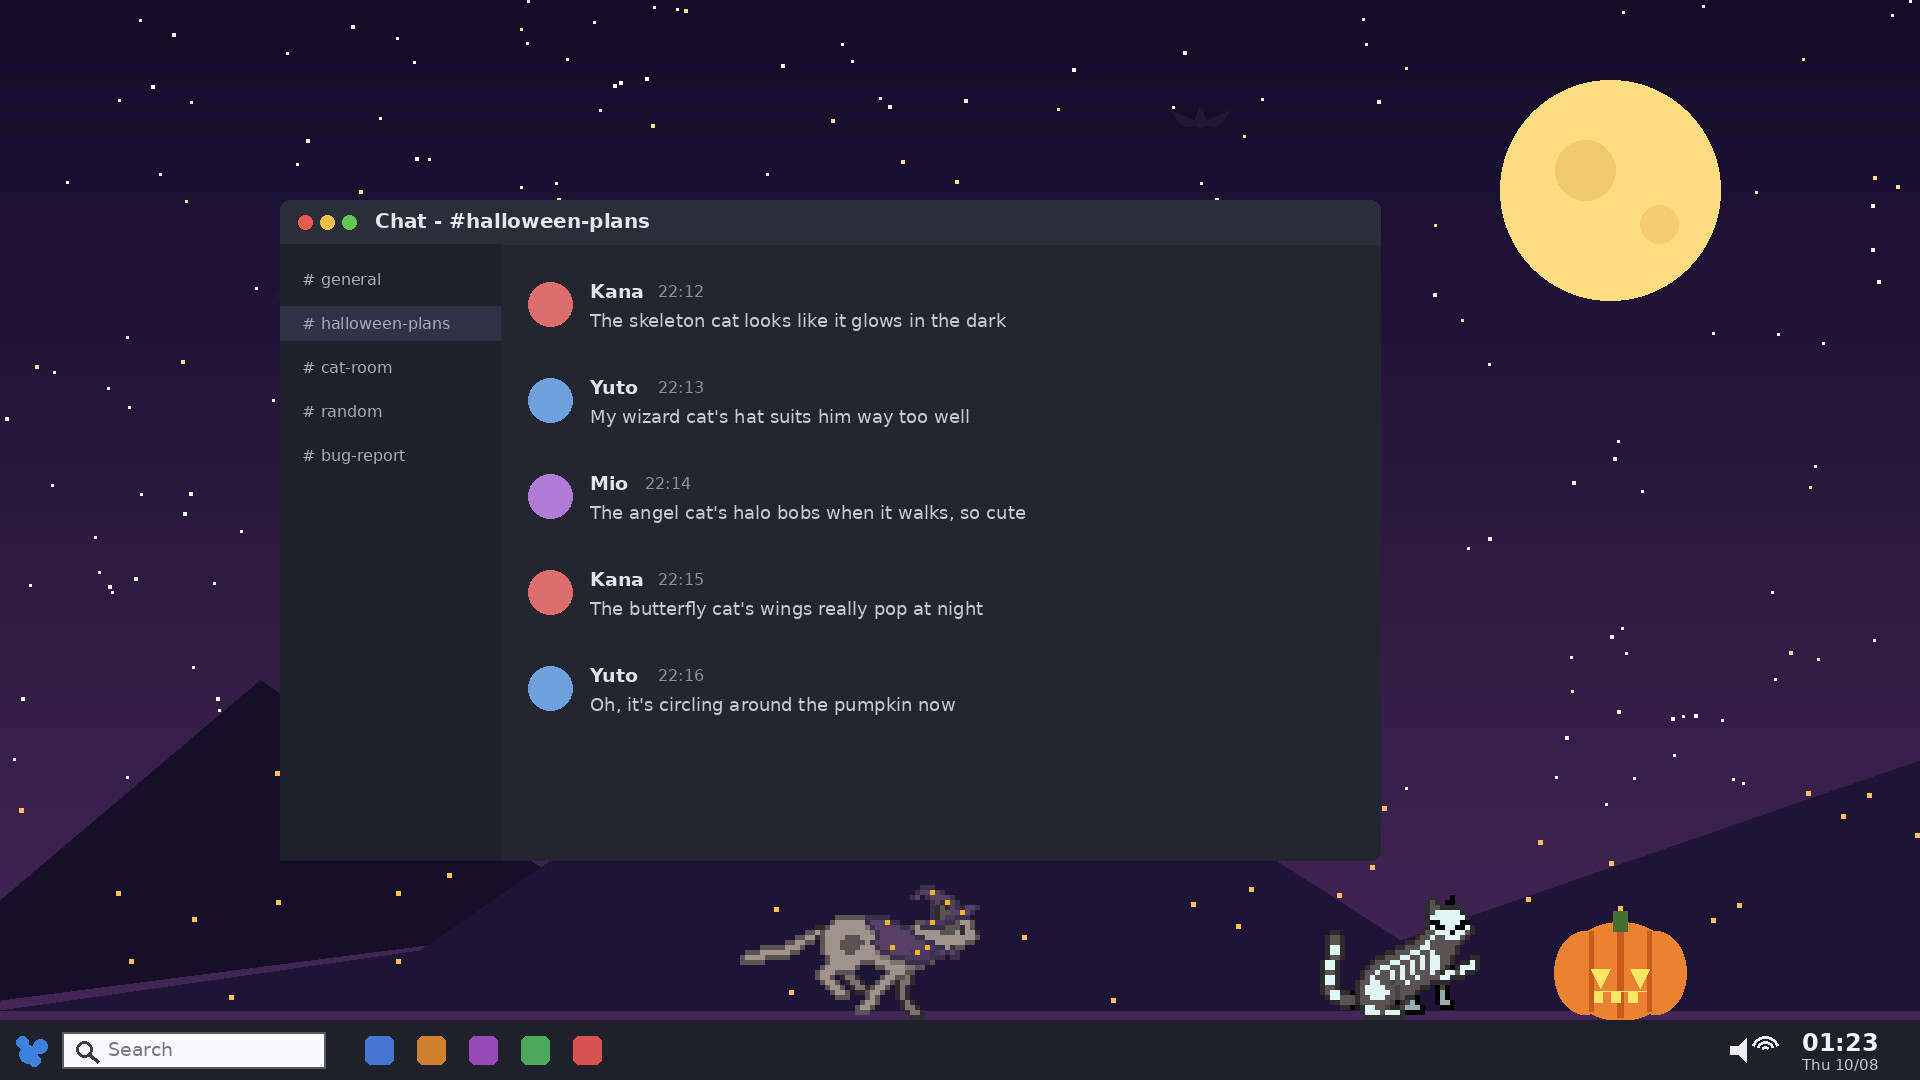Click Yuto's avatar on the 22:16 message
Viewport: 1920px width, 1080px height.
tap(550, 688)
